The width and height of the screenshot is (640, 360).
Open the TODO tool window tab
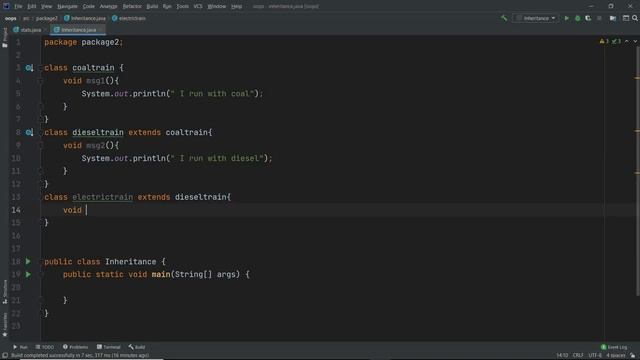tap(45, 347)
